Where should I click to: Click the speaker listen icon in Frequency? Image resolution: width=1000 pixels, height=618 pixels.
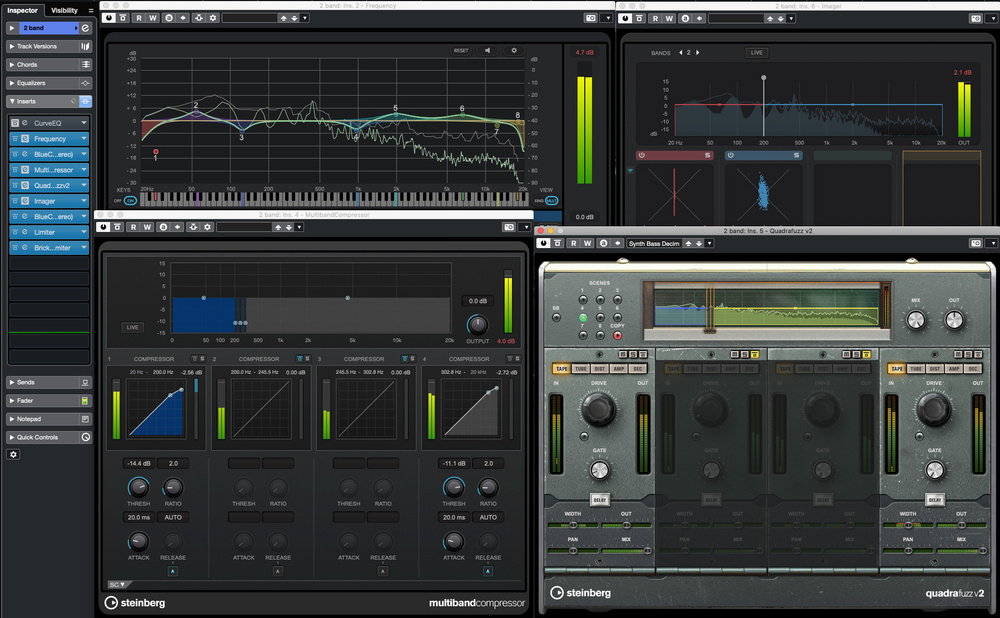click(487, 50)
